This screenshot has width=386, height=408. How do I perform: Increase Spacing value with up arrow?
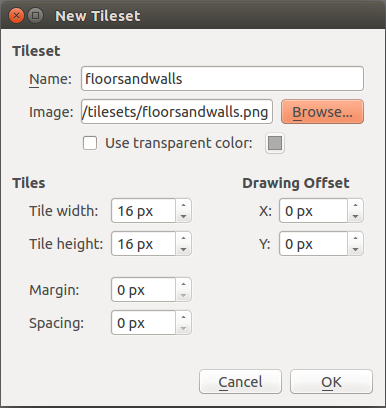click(x=183, y=317)
